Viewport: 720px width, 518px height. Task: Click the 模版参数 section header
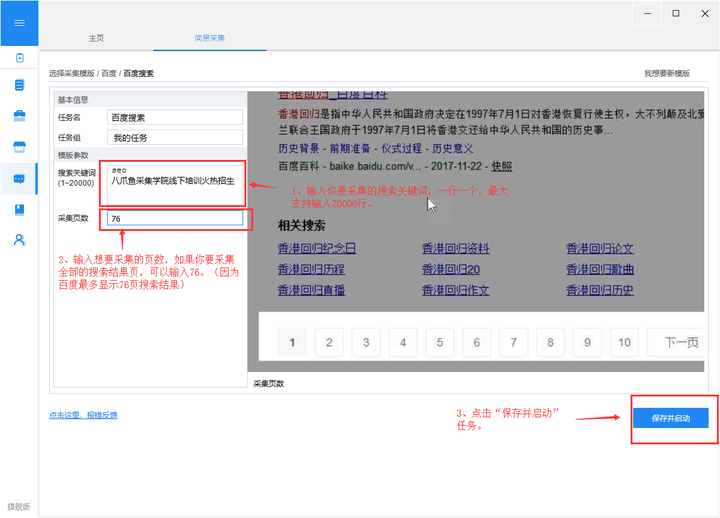[x=73, y=155]
